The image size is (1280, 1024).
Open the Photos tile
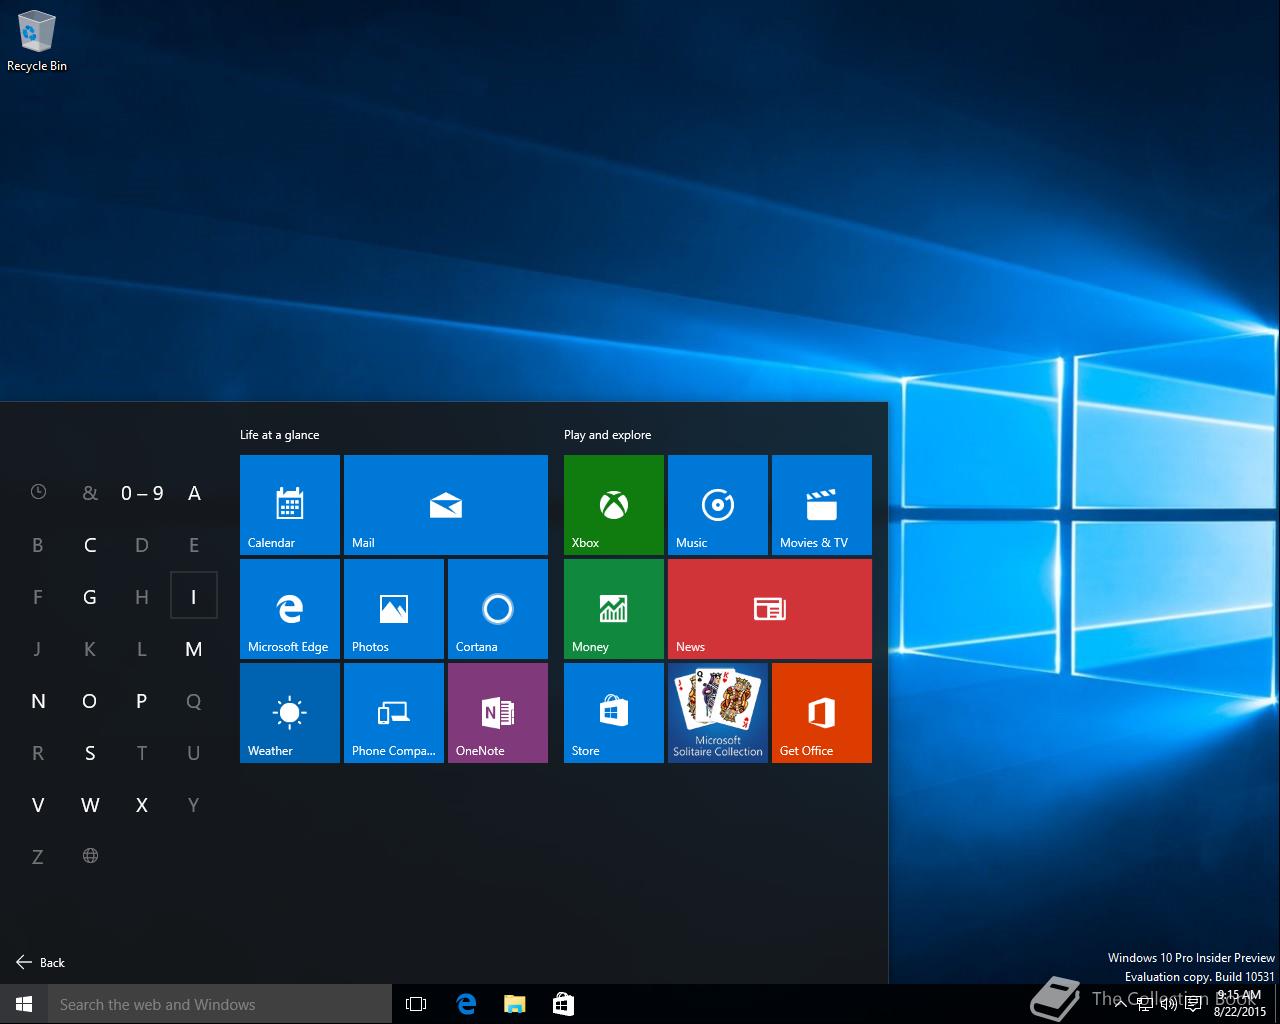pyautogui.click(x=394, y=609)
